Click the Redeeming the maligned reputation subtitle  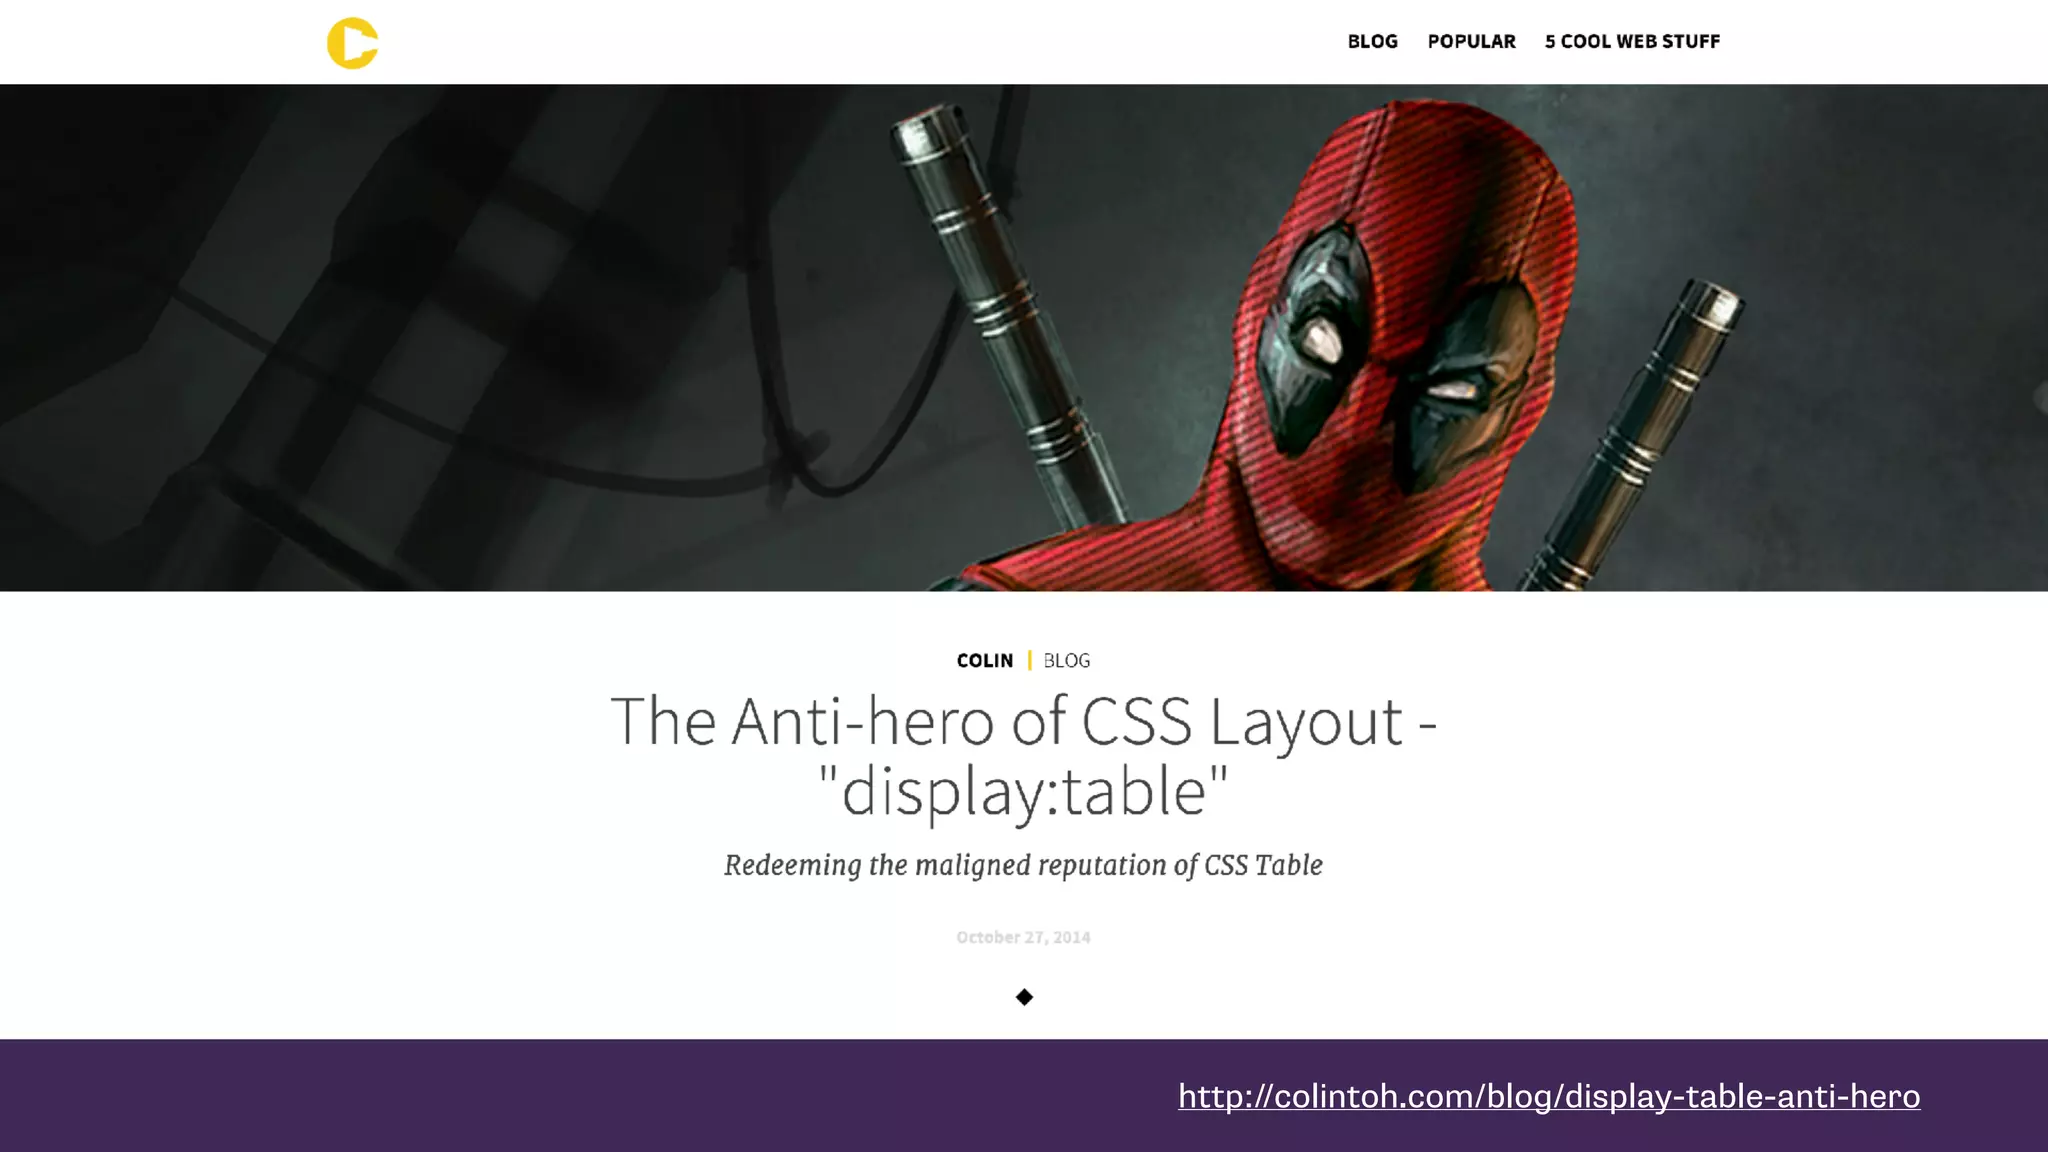(x=1023, y=865)
